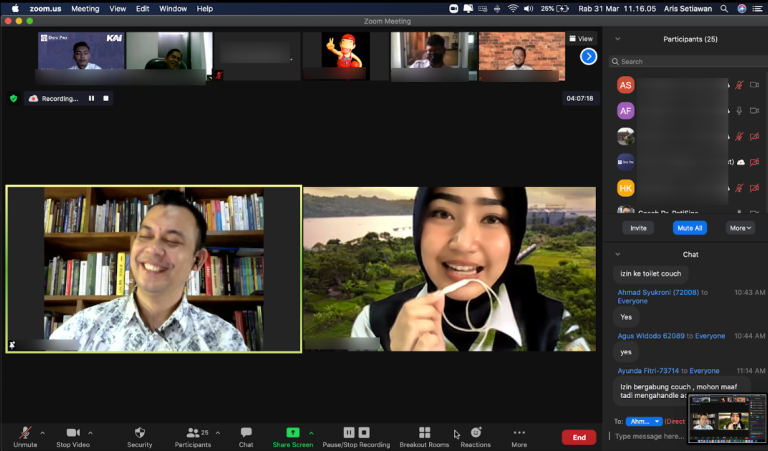The width and height of the screenshot is (768, 451).
Task: Click the participant Search field
Action: (688, 62)
